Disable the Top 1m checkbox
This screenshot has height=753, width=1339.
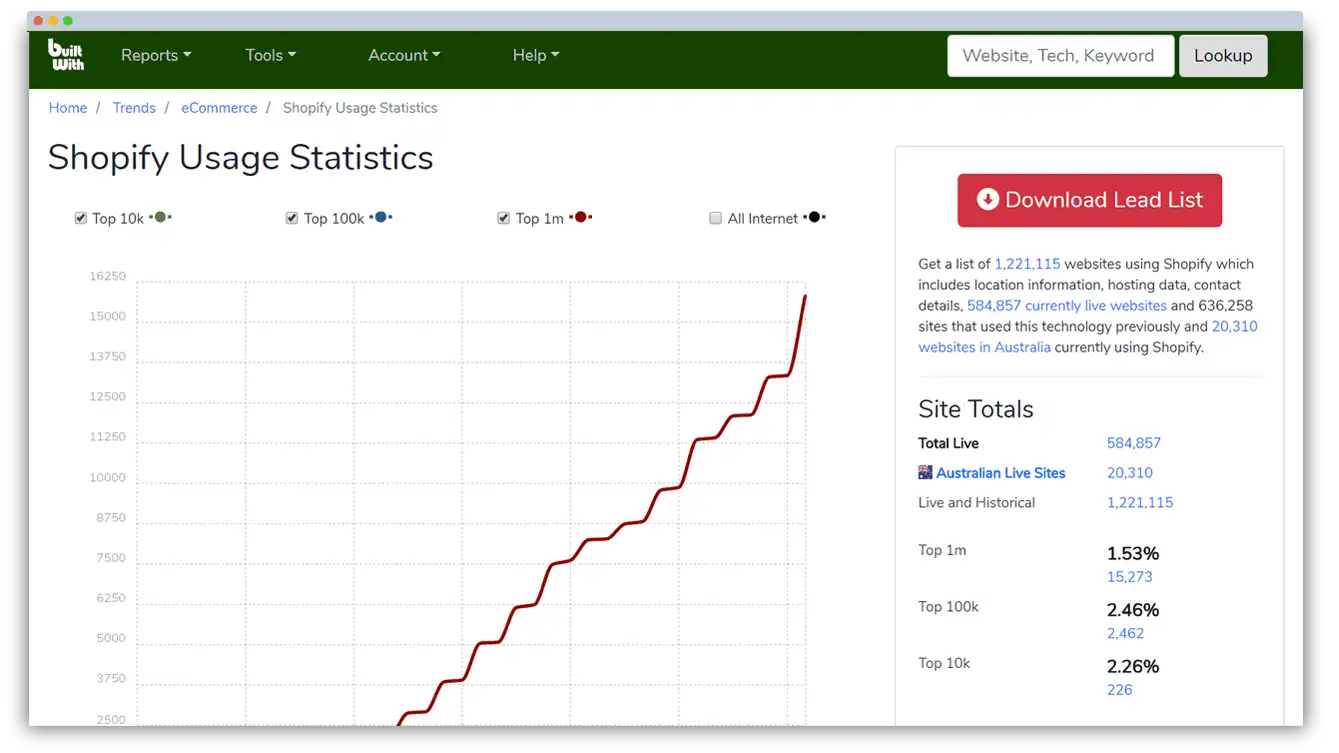click(504, 218)
